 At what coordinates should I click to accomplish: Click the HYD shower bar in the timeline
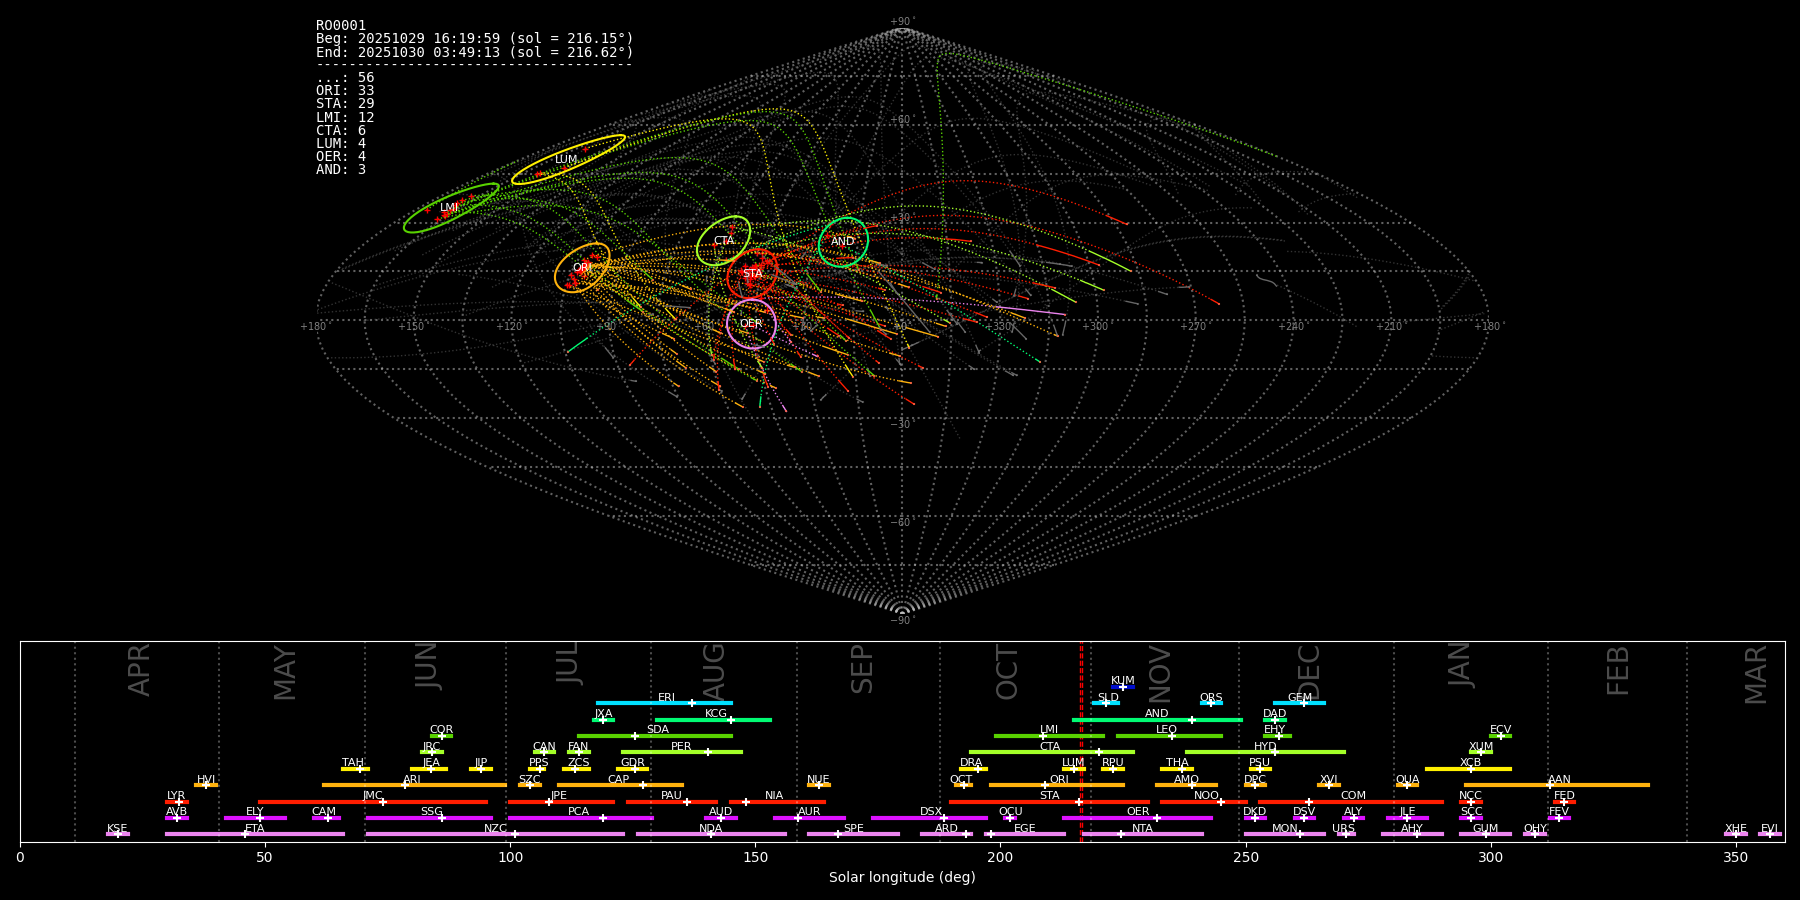tap(1265, 752)
